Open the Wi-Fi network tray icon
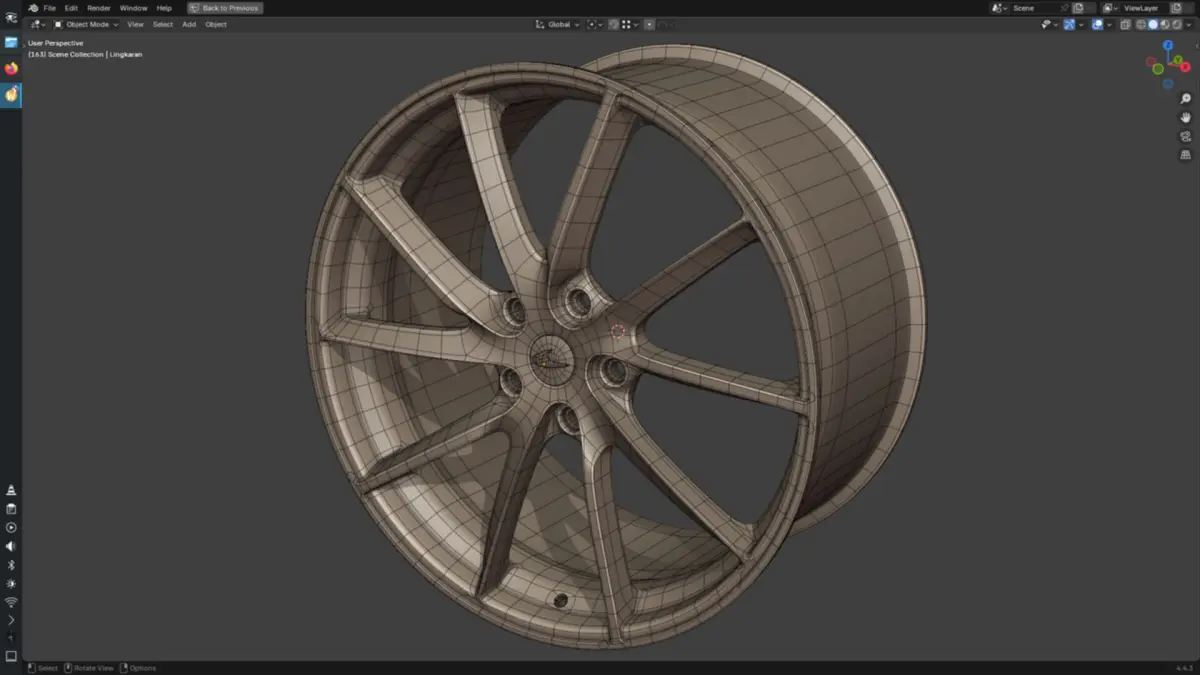 [x=11, y=602]
